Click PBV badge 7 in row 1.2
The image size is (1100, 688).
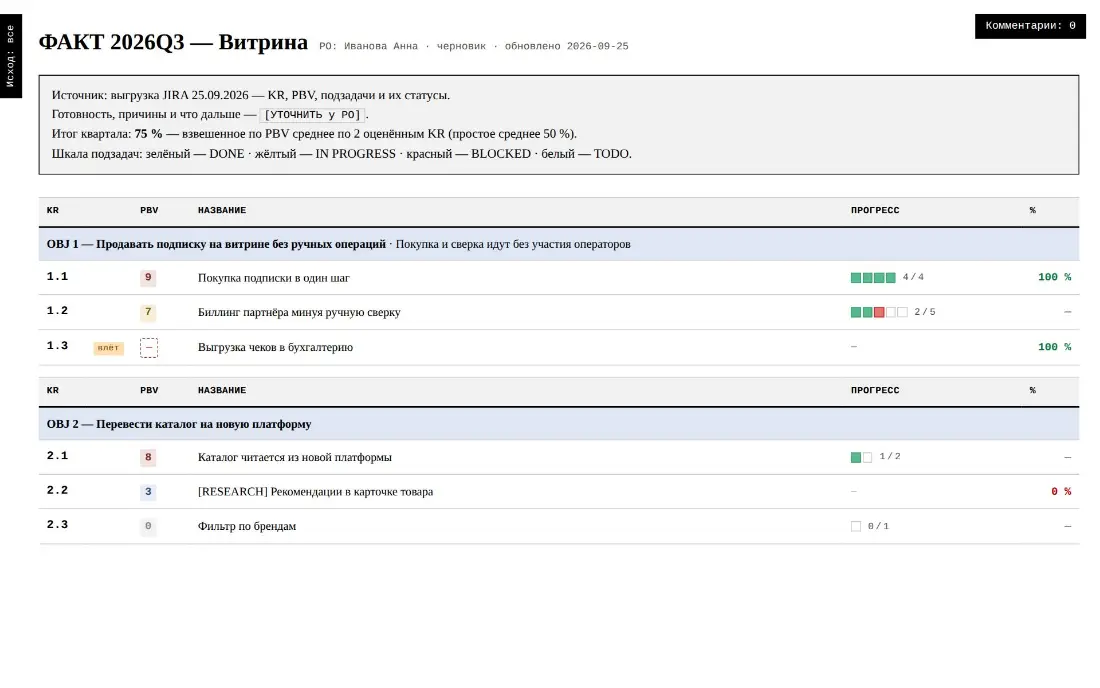point(148,312)
